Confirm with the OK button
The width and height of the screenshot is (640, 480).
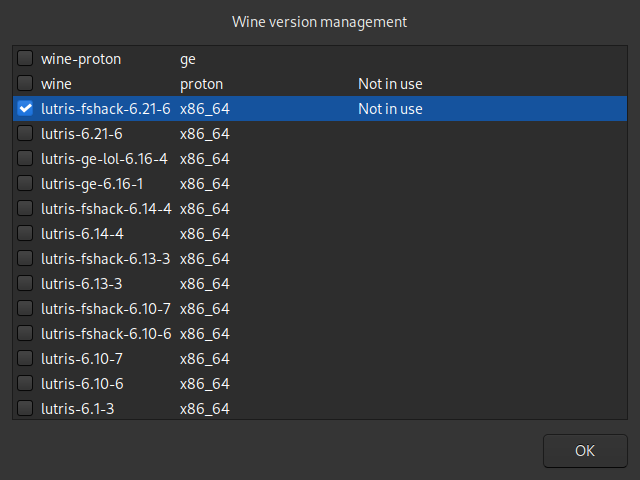pyautogui.click(x=585, y=451)
